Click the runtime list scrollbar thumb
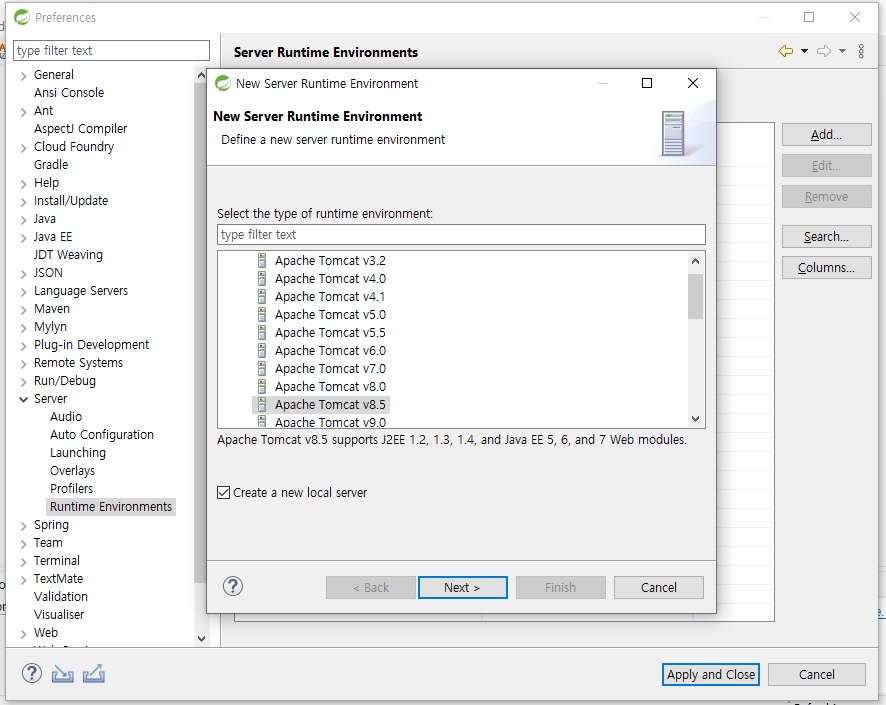 pos(695,296)
